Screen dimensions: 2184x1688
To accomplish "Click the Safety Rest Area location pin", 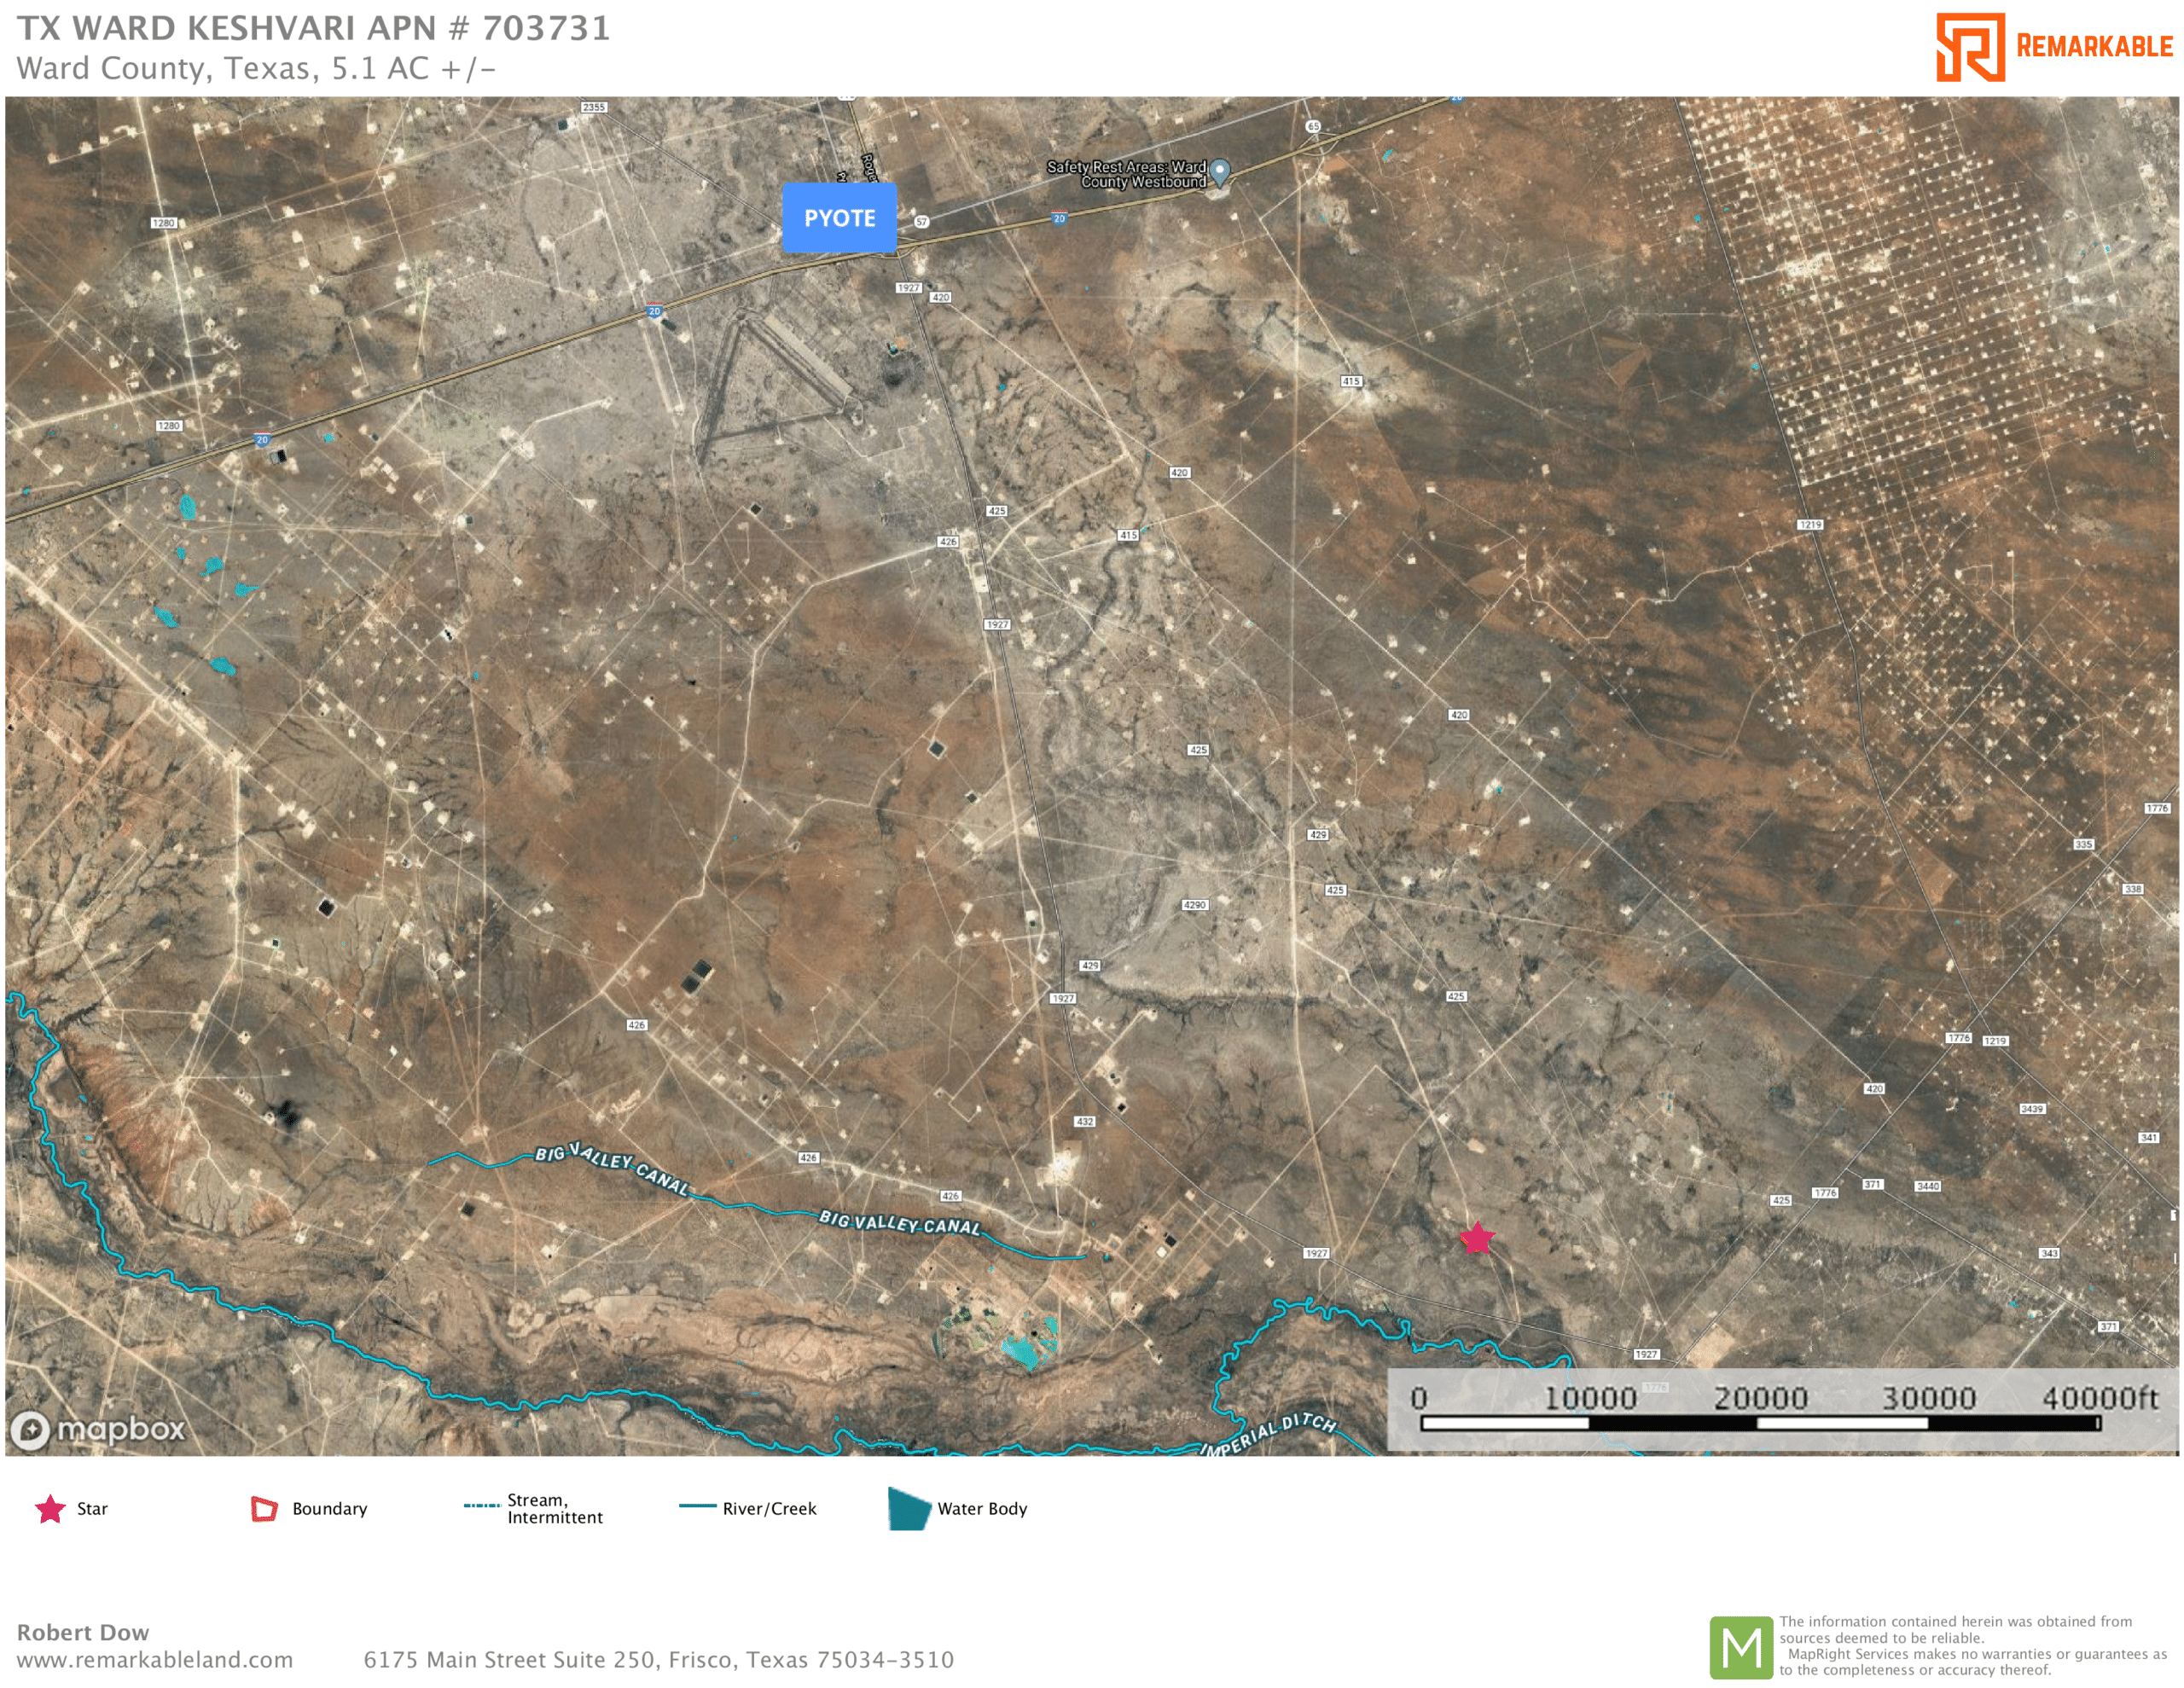I will tap(1219, 173).
